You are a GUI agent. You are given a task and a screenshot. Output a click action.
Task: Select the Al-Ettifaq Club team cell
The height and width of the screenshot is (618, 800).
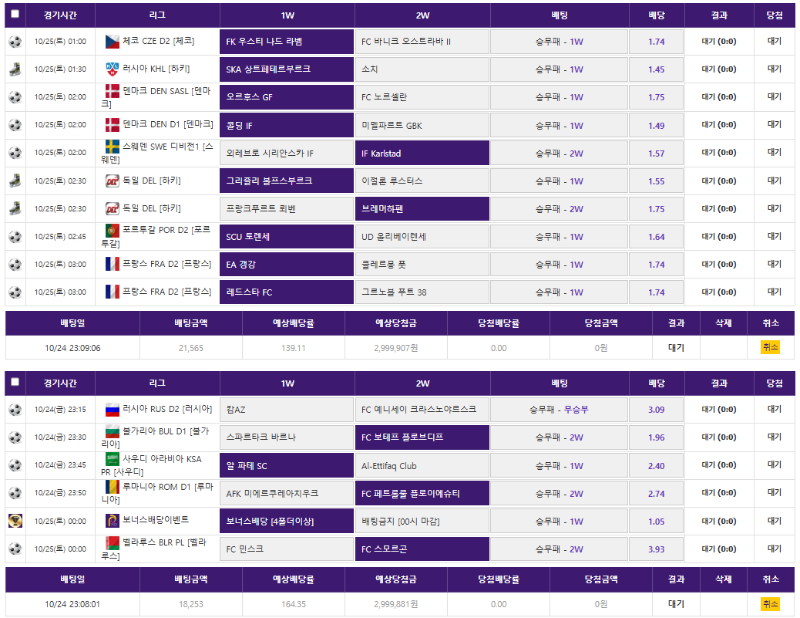(x=423, y=465)
